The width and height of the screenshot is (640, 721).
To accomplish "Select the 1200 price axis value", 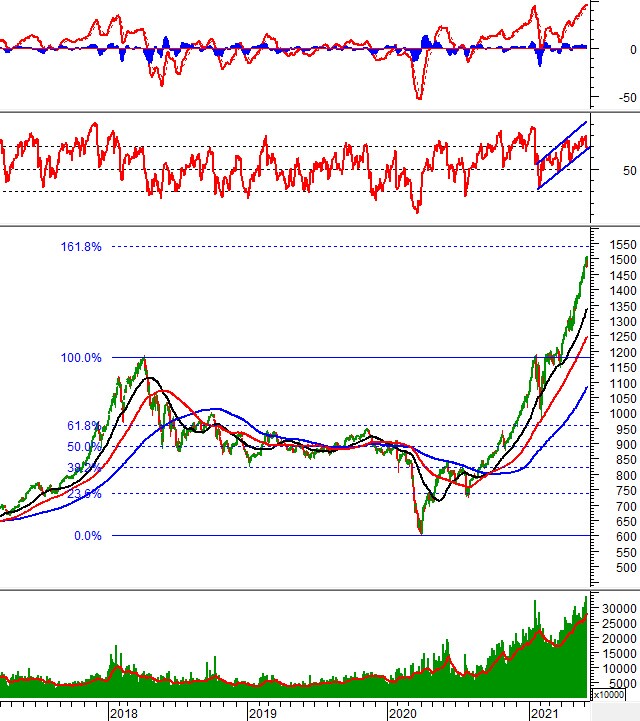I will pos(623,353).
